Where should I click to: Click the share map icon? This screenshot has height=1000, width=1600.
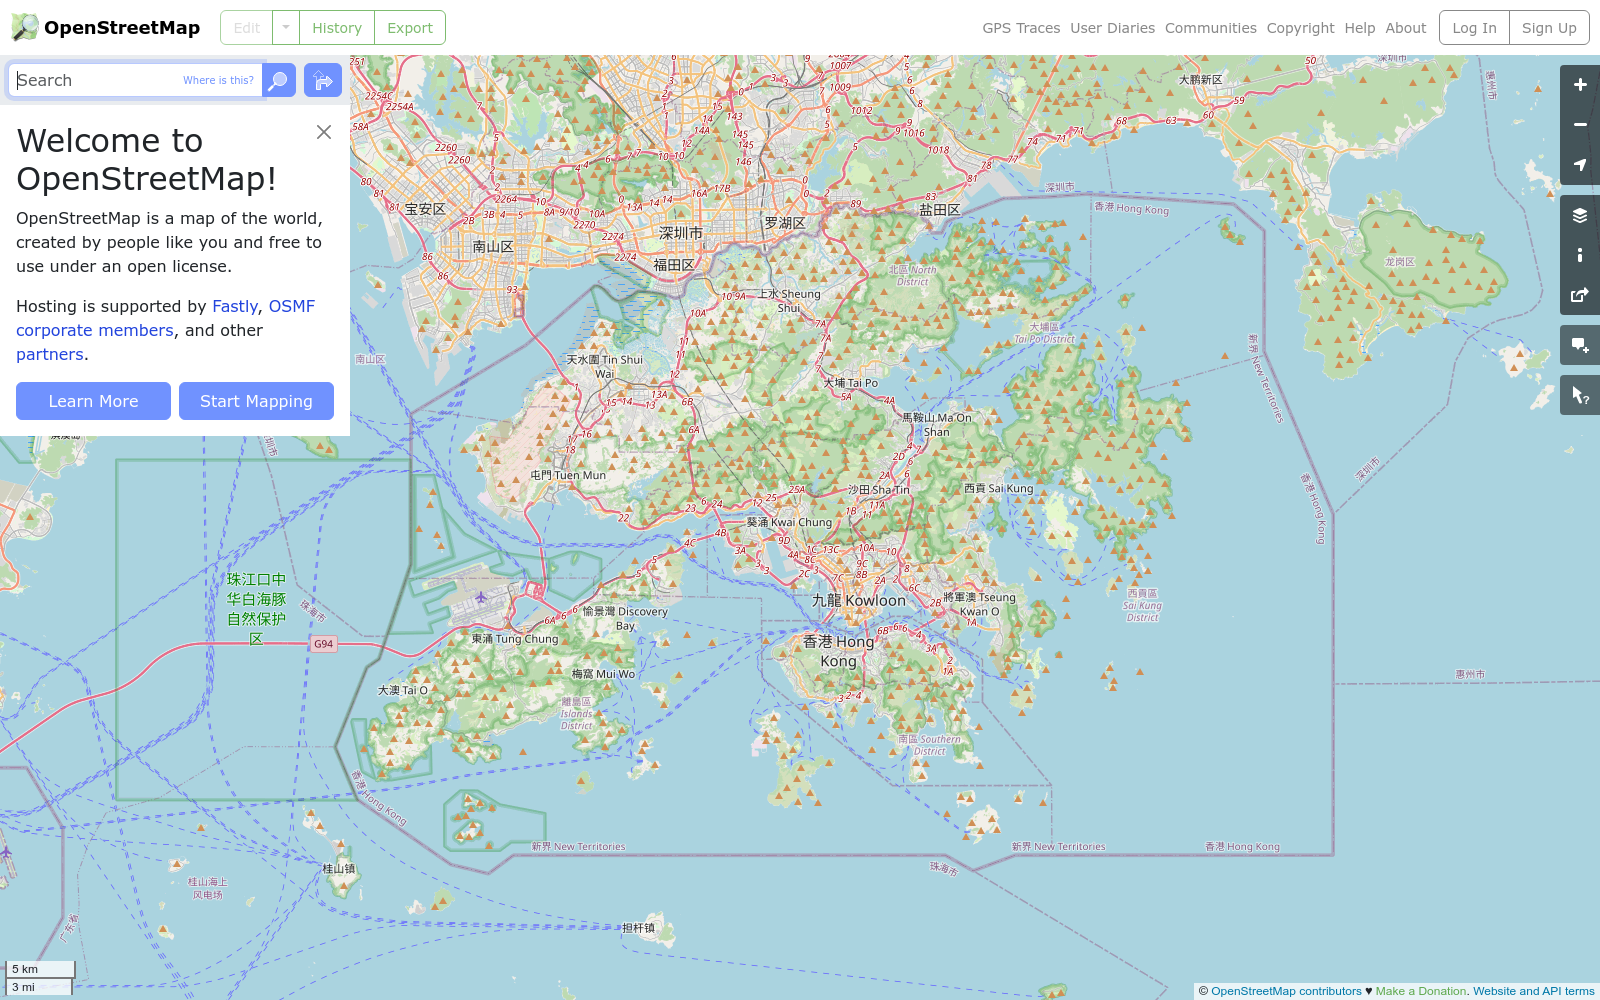[x=1580, y=294]
